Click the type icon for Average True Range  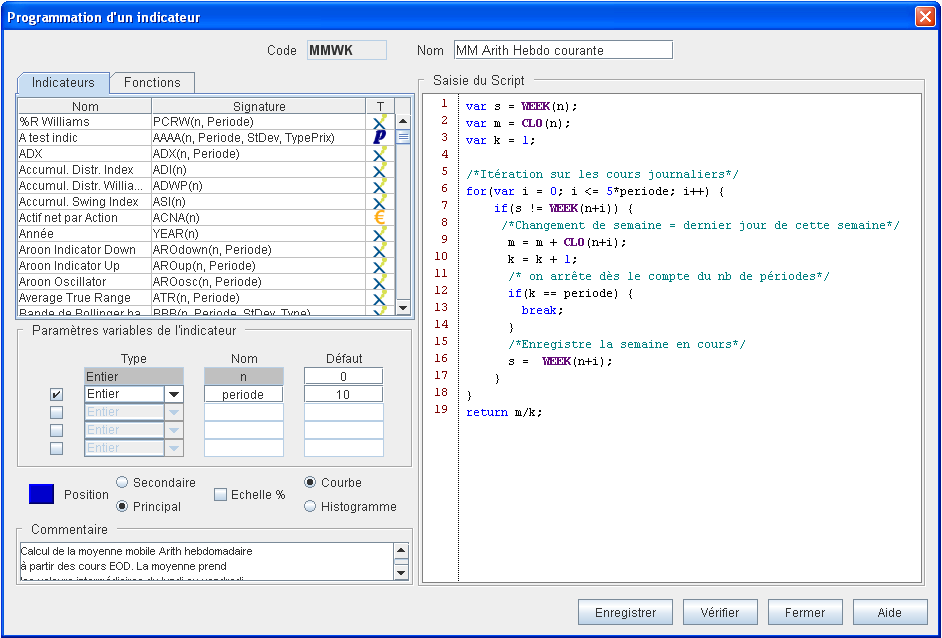[x=379, y=298]
